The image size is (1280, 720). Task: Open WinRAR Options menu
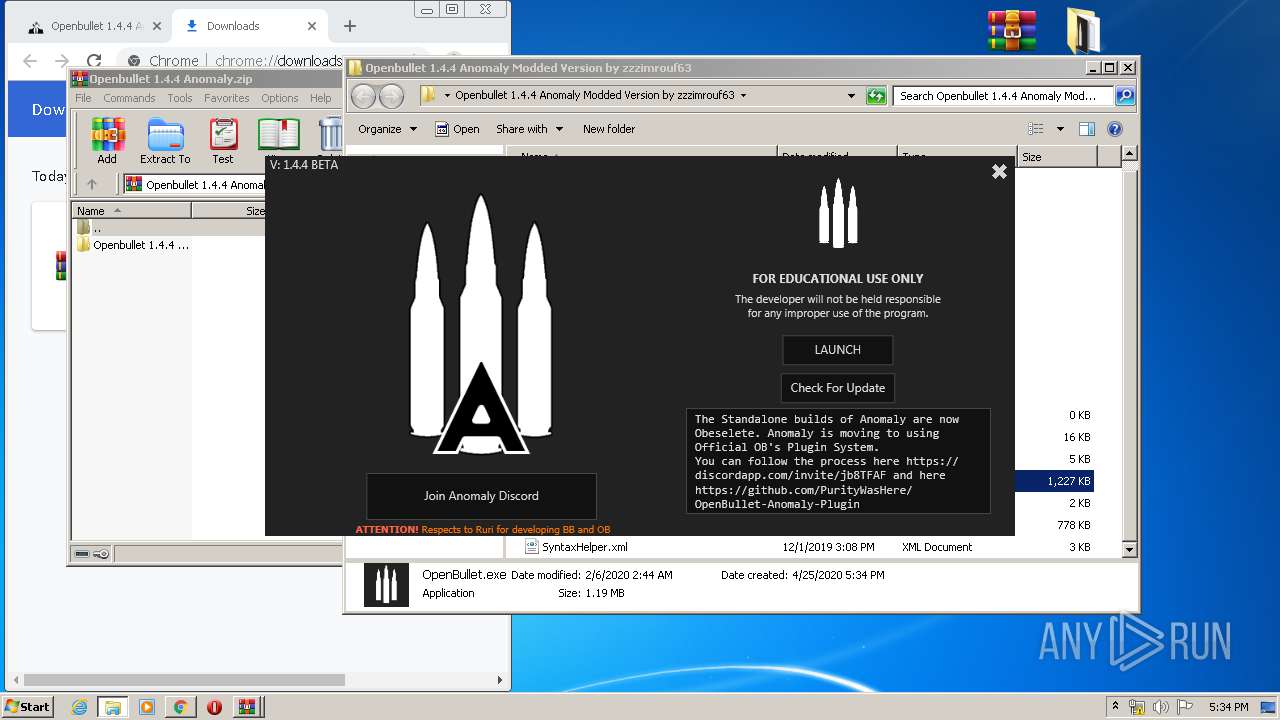[280, 98]
